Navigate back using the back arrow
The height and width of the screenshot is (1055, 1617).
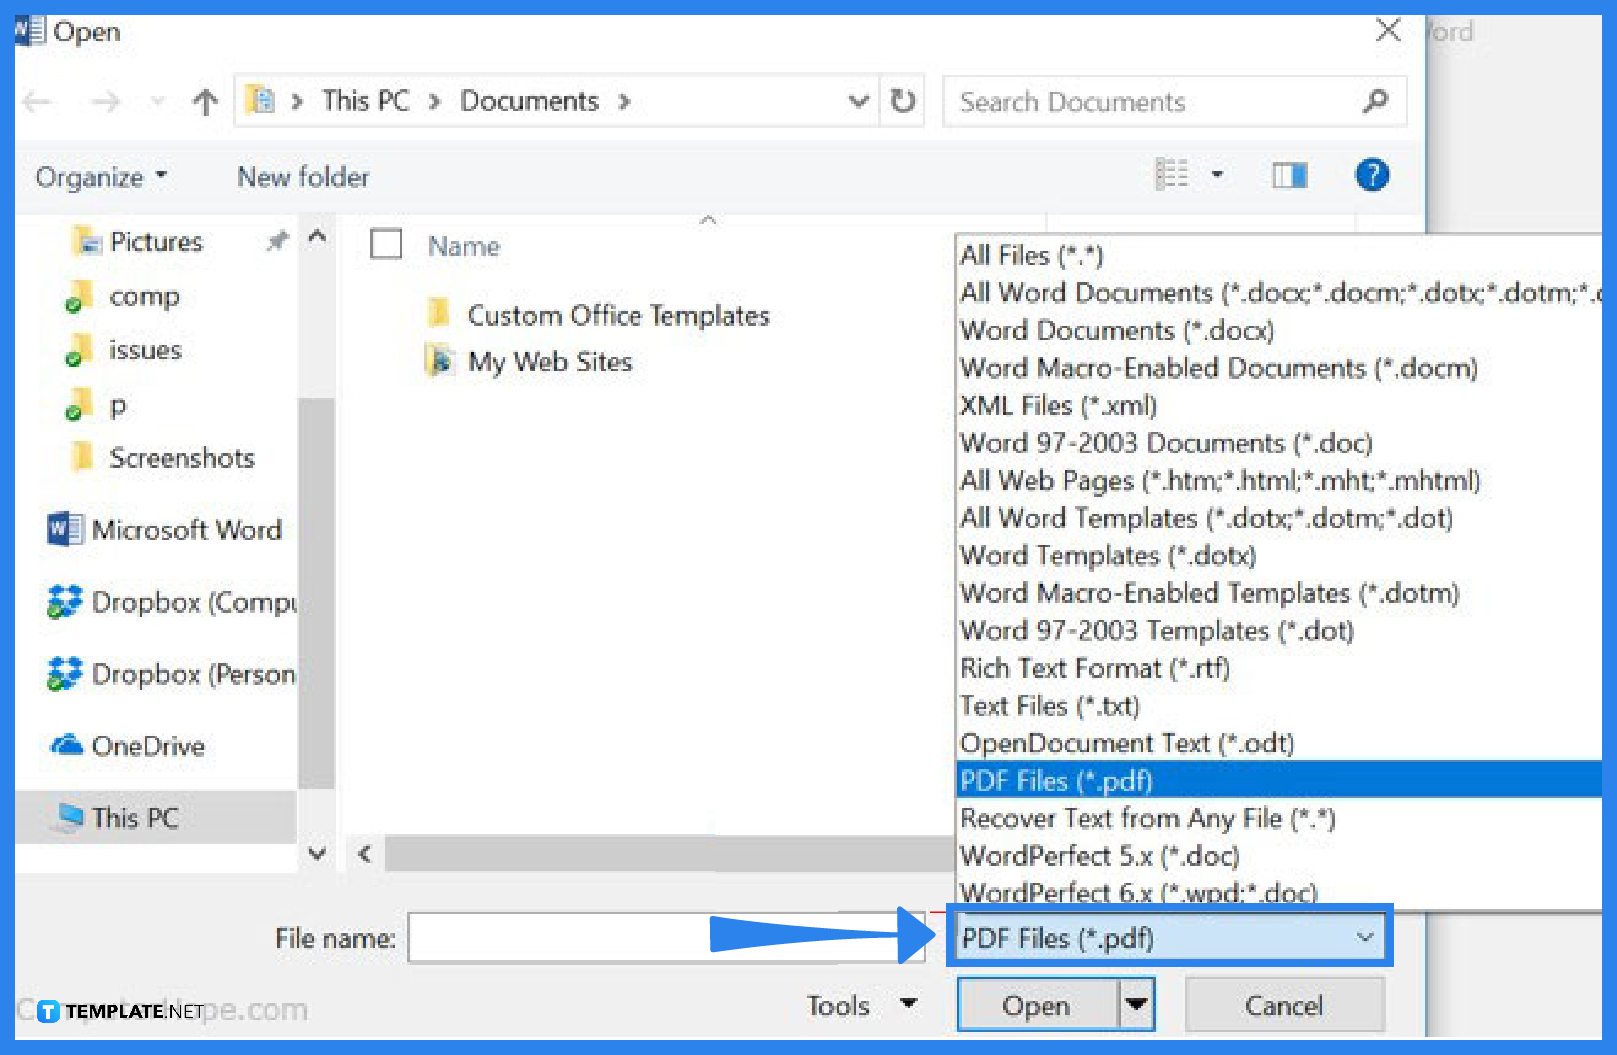pyautogui.click(x=35, y=101)
